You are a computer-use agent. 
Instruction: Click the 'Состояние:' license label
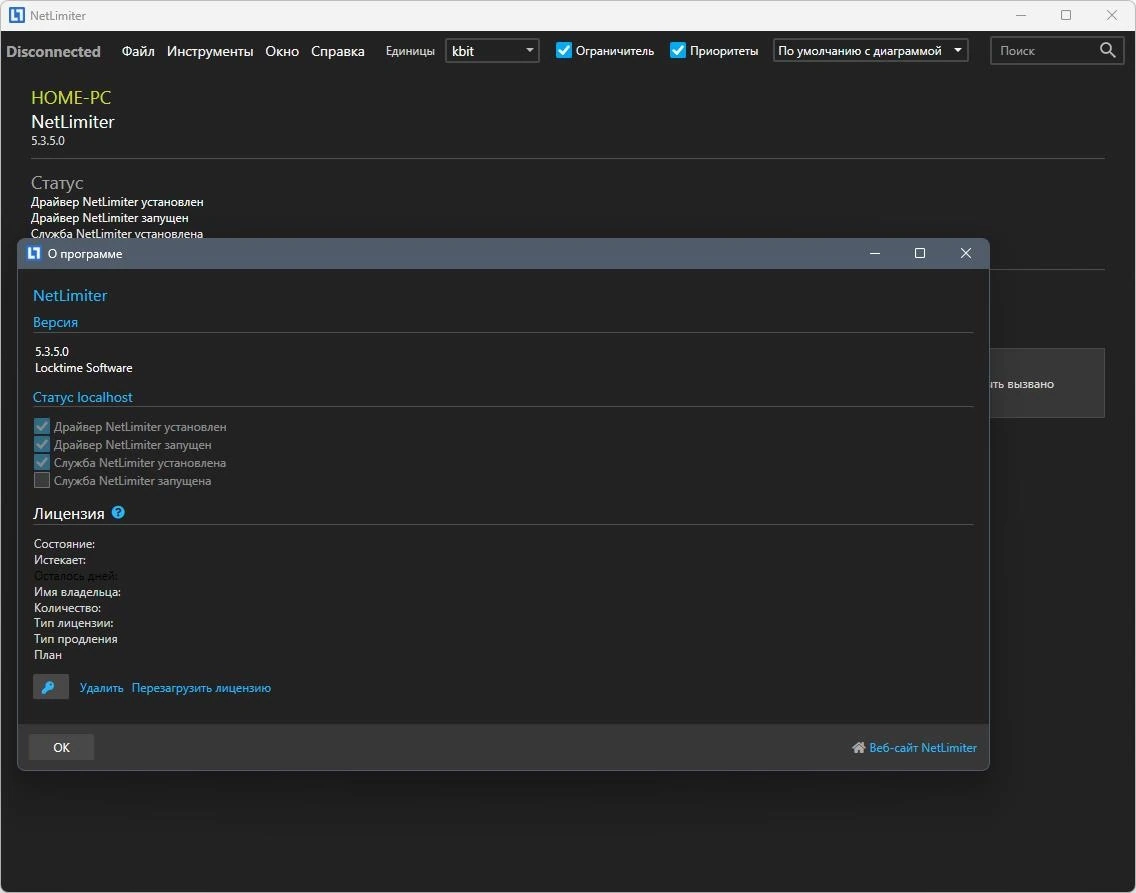64,543
